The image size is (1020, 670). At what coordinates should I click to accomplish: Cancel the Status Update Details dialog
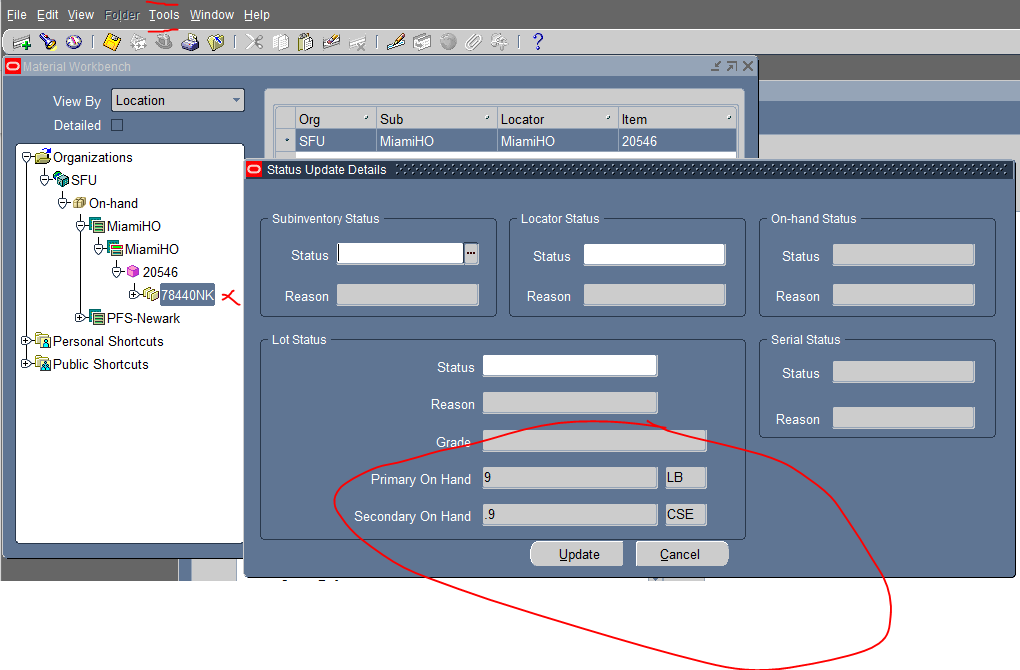[x=682, y=553]
